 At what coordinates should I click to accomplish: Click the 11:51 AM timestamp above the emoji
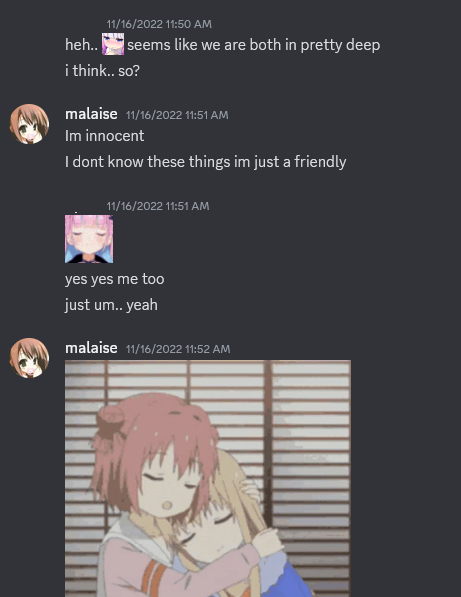(158, 206)
